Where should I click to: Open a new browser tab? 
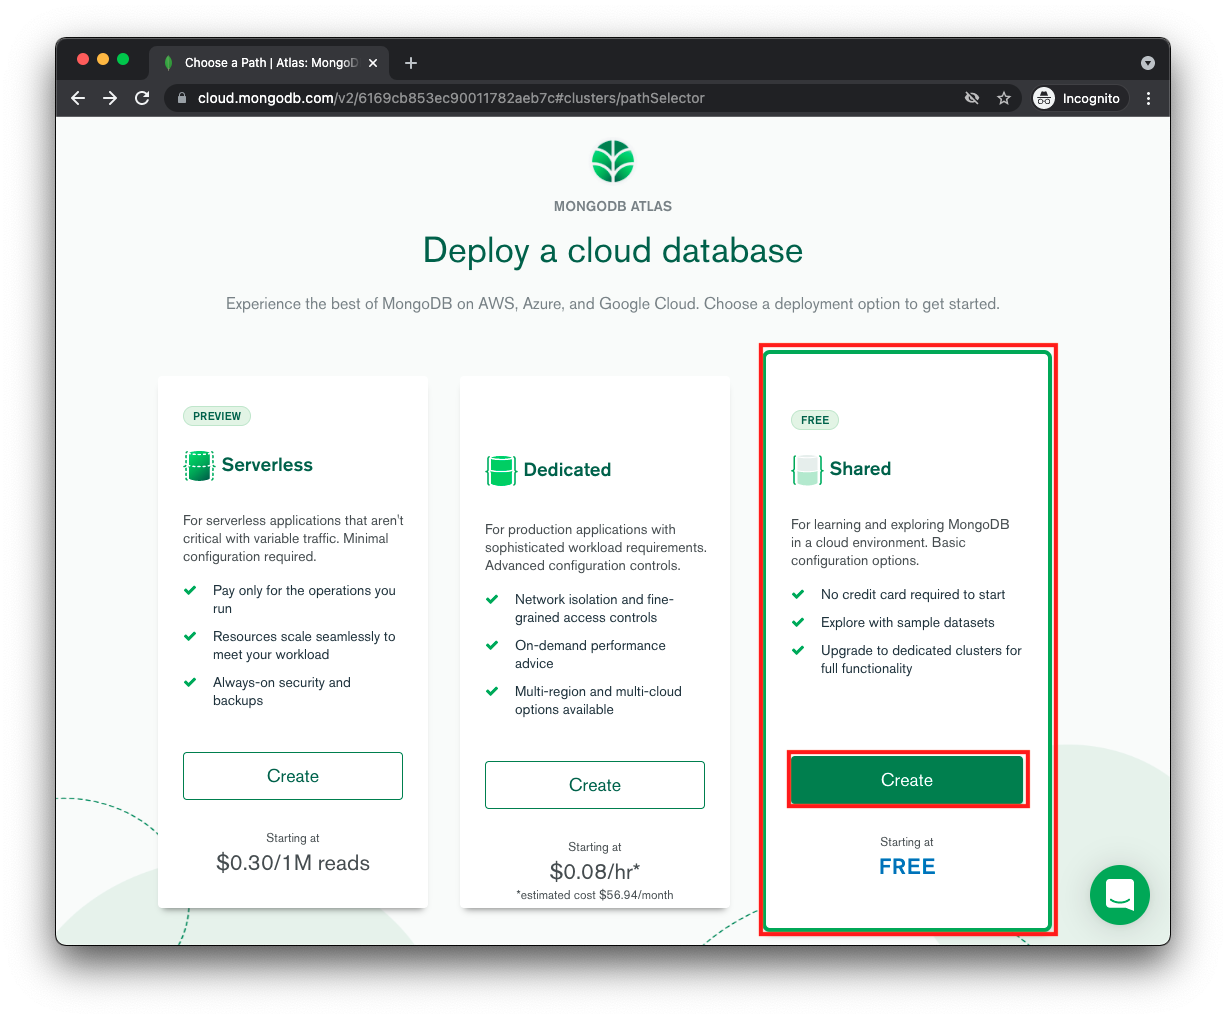pyautogui.click(x=411, y=63)
